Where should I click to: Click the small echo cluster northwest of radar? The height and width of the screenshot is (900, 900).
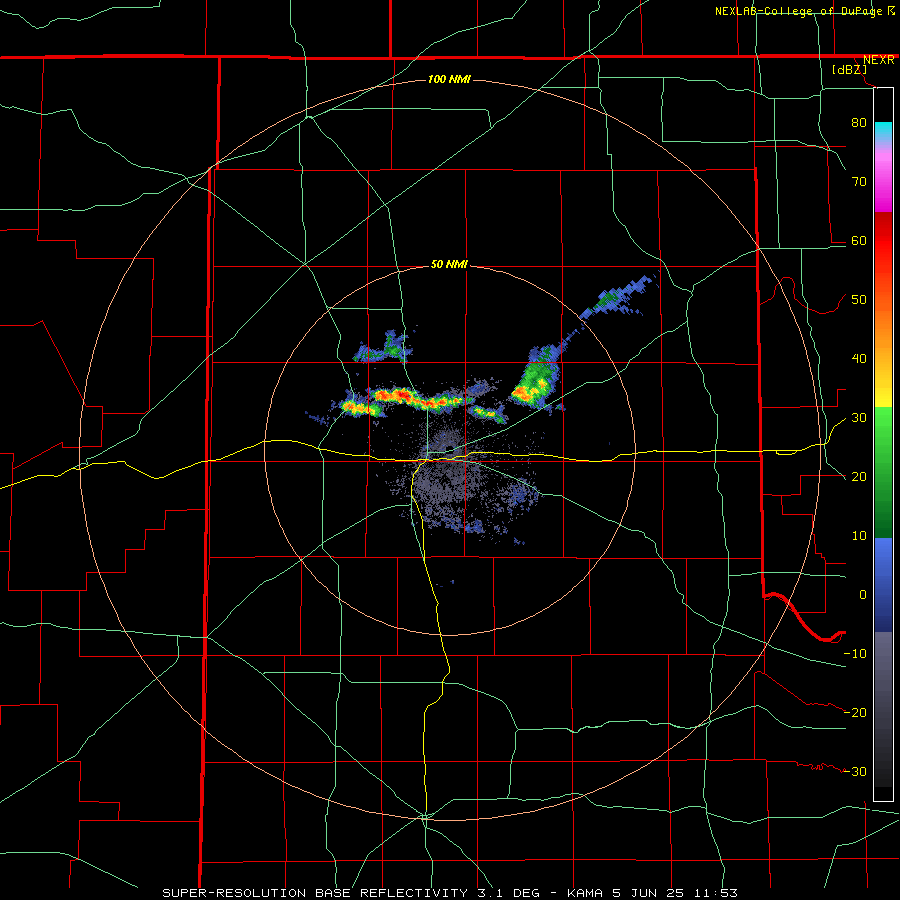coord(383,348)
